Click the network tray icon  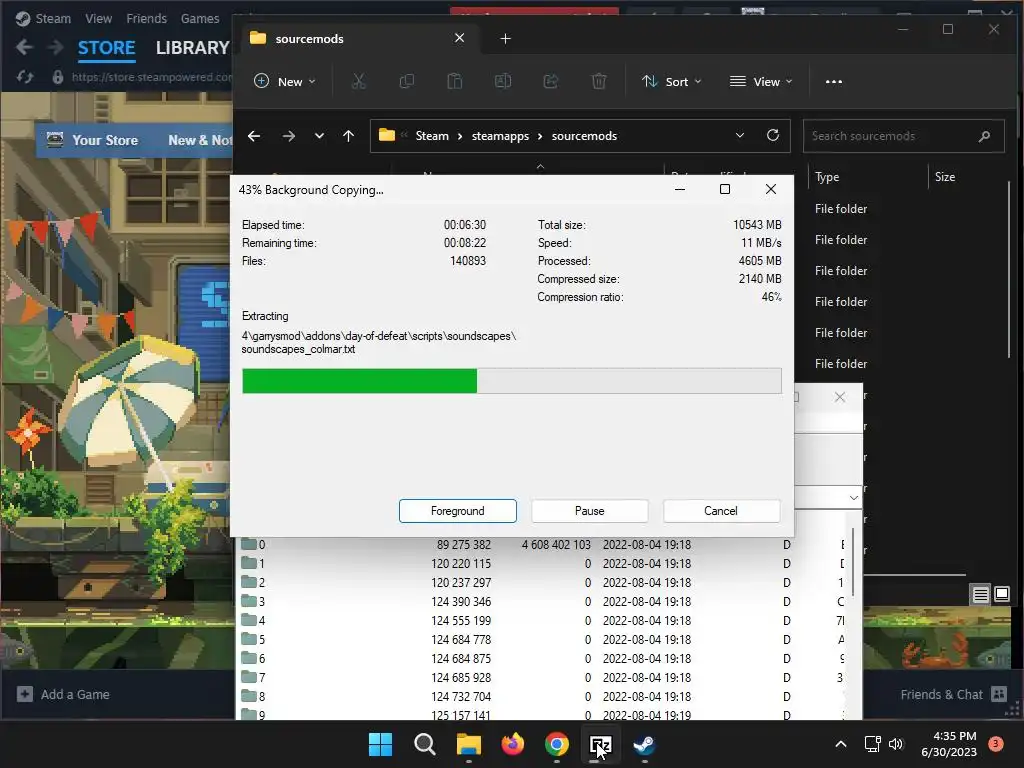[x=872, y=744]
